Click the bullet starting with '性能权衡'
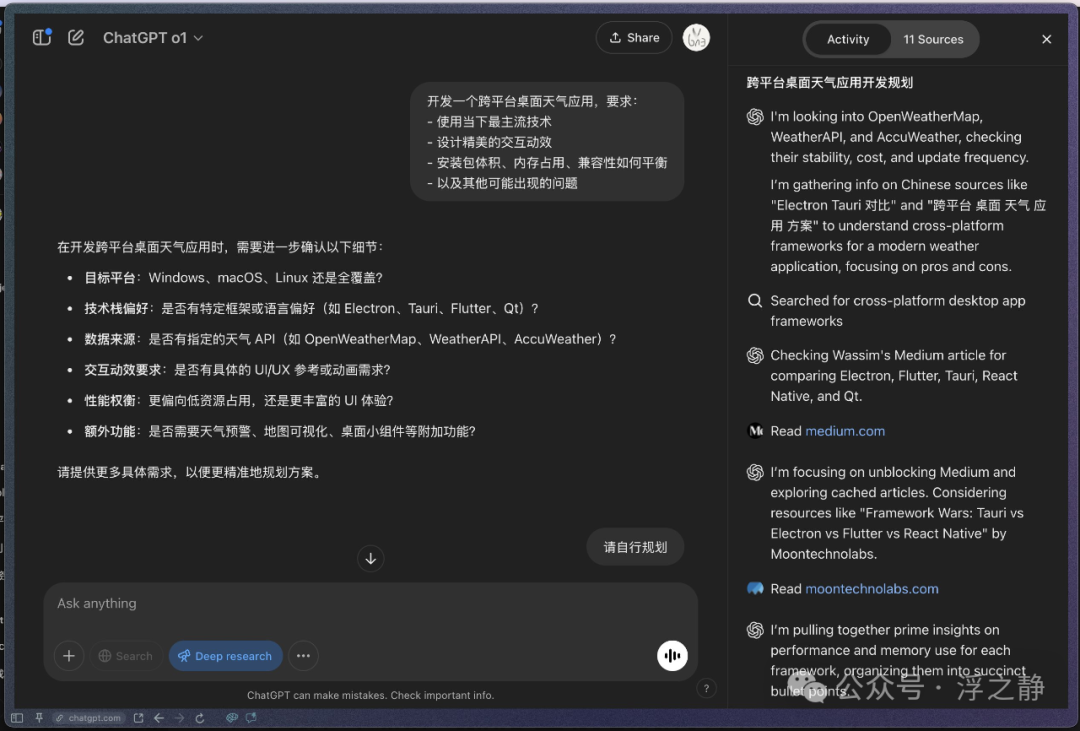 click(238, 400)
